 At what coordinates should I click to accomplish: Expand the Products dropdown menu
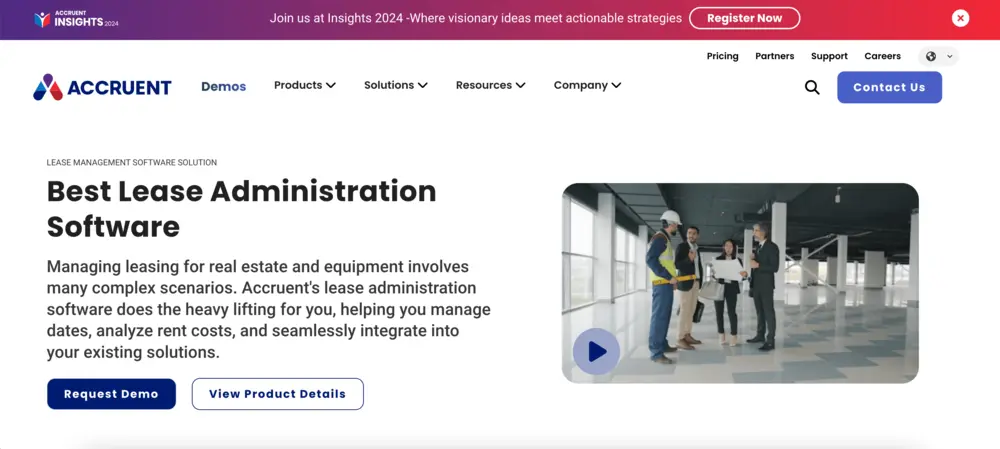[x=305, y=85]
